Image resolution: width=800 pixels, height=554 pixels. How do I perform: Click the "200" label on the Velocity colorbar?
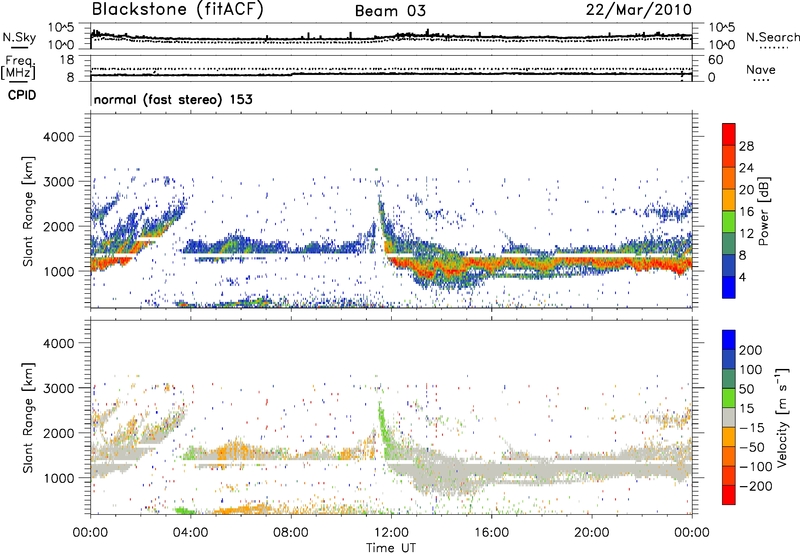pyautogui.click(x=751, y=350)
